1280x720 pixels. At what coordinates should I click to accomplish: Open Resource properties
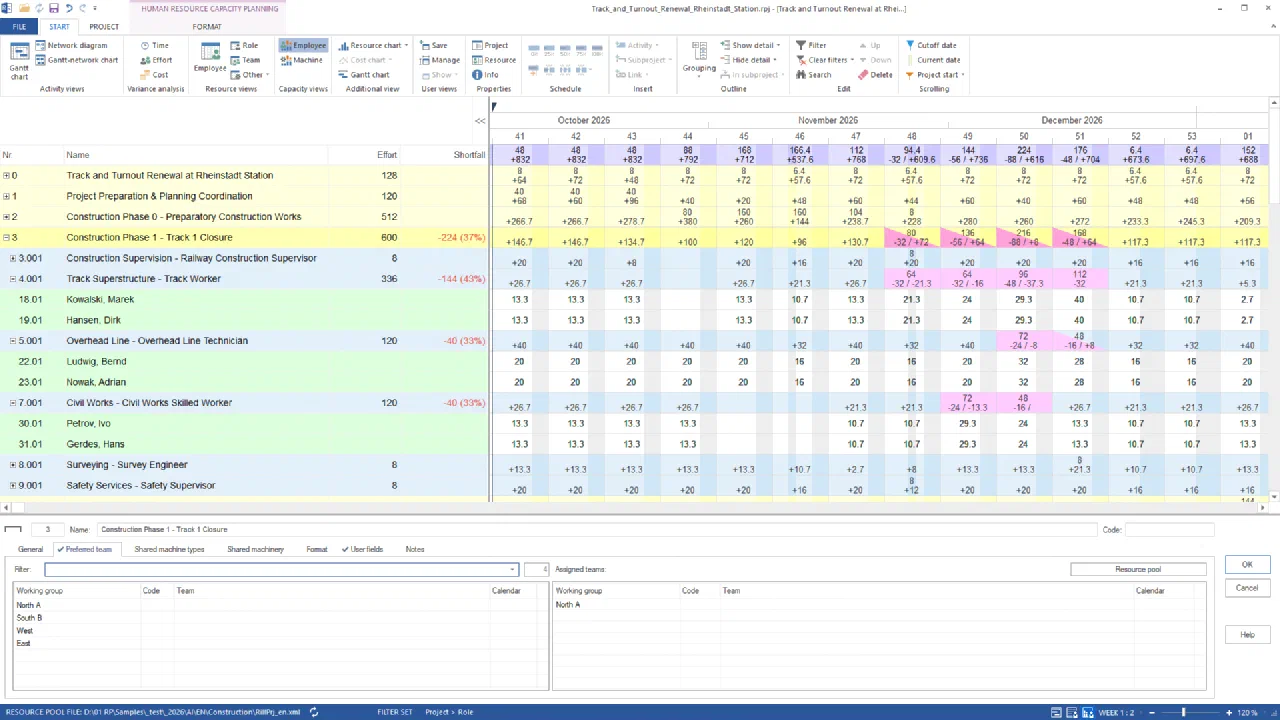tap(494, 60)
